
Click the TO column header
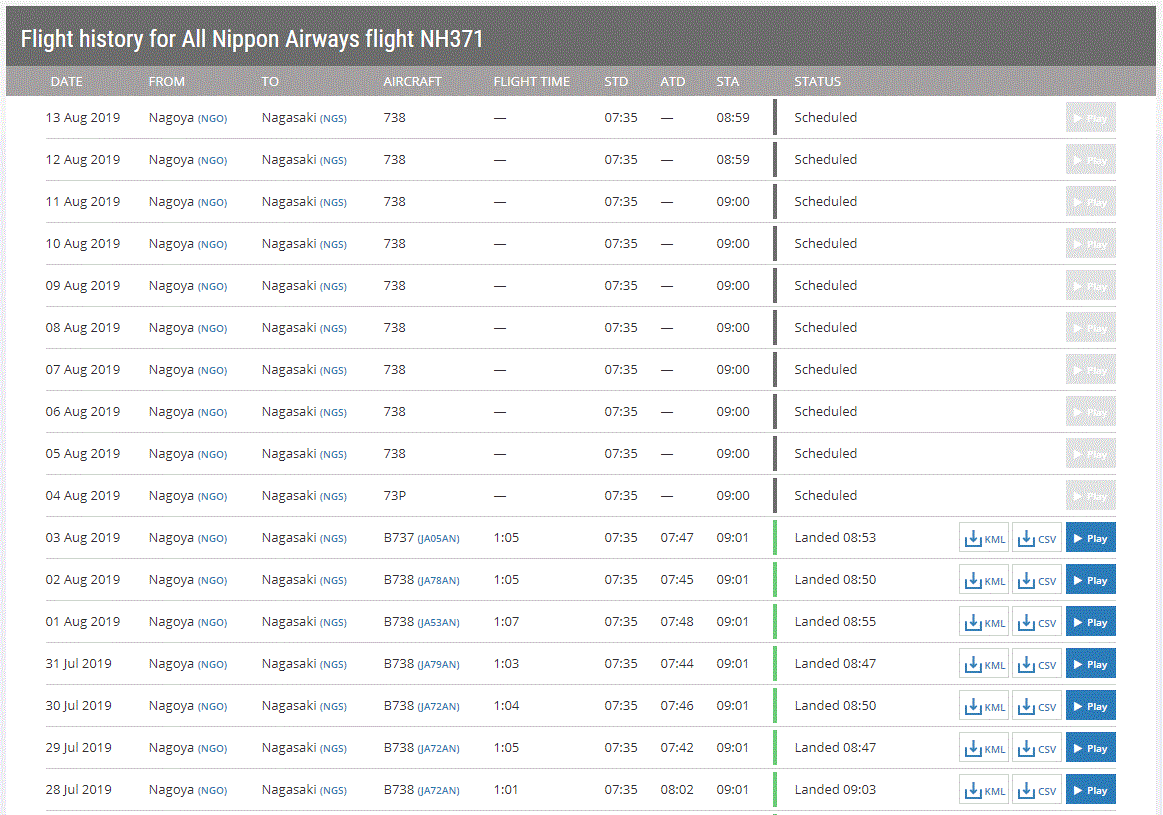pos(270,82)
